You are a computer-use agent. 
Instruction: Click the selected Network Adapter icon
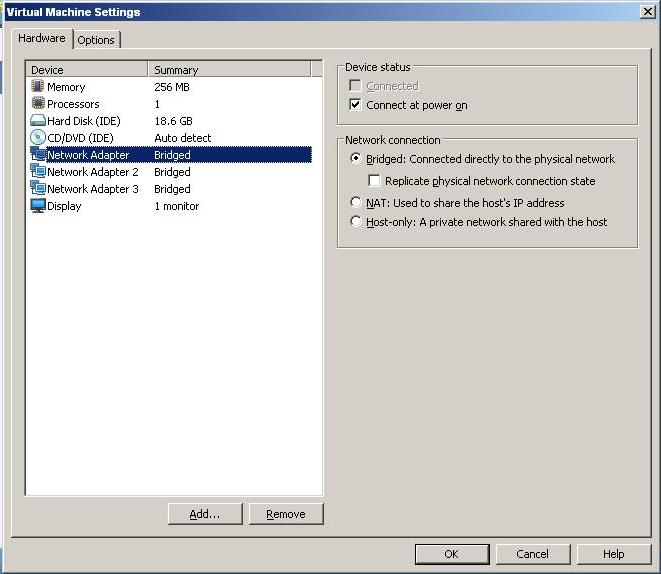click(x=38, y=154)
